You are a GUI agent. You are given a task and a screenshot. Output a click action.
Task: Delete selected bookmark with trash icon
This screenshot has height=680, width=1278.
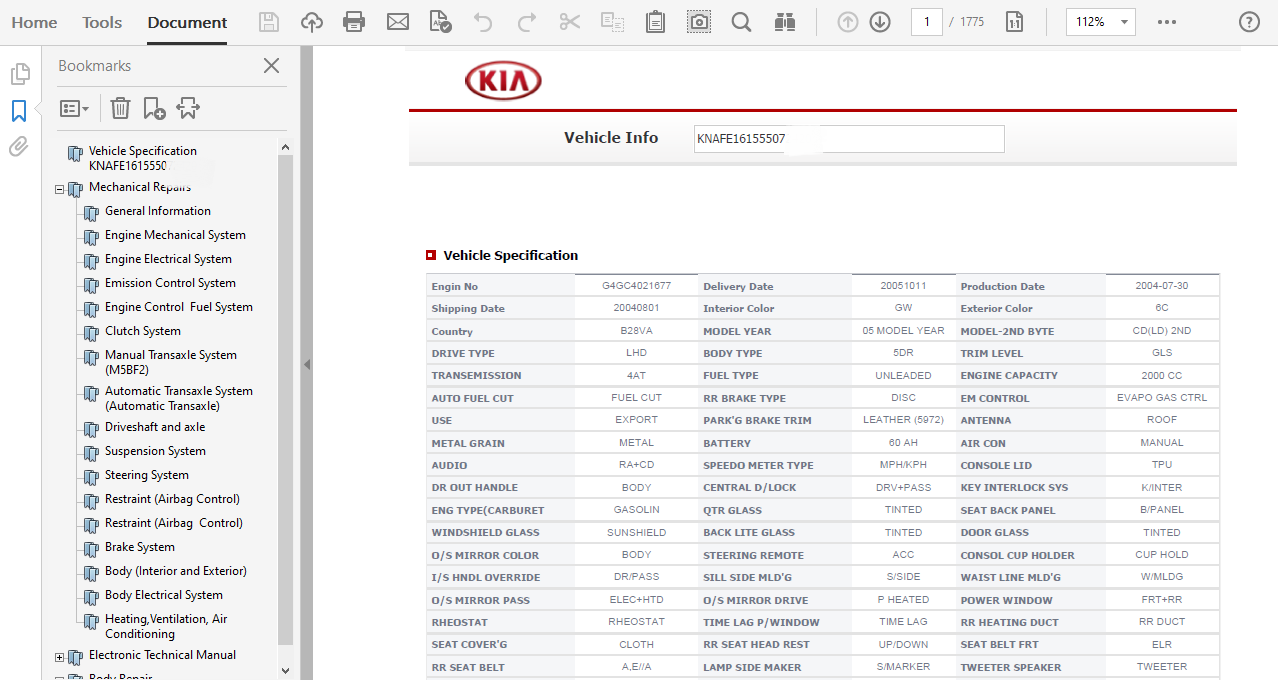point(120,108)
